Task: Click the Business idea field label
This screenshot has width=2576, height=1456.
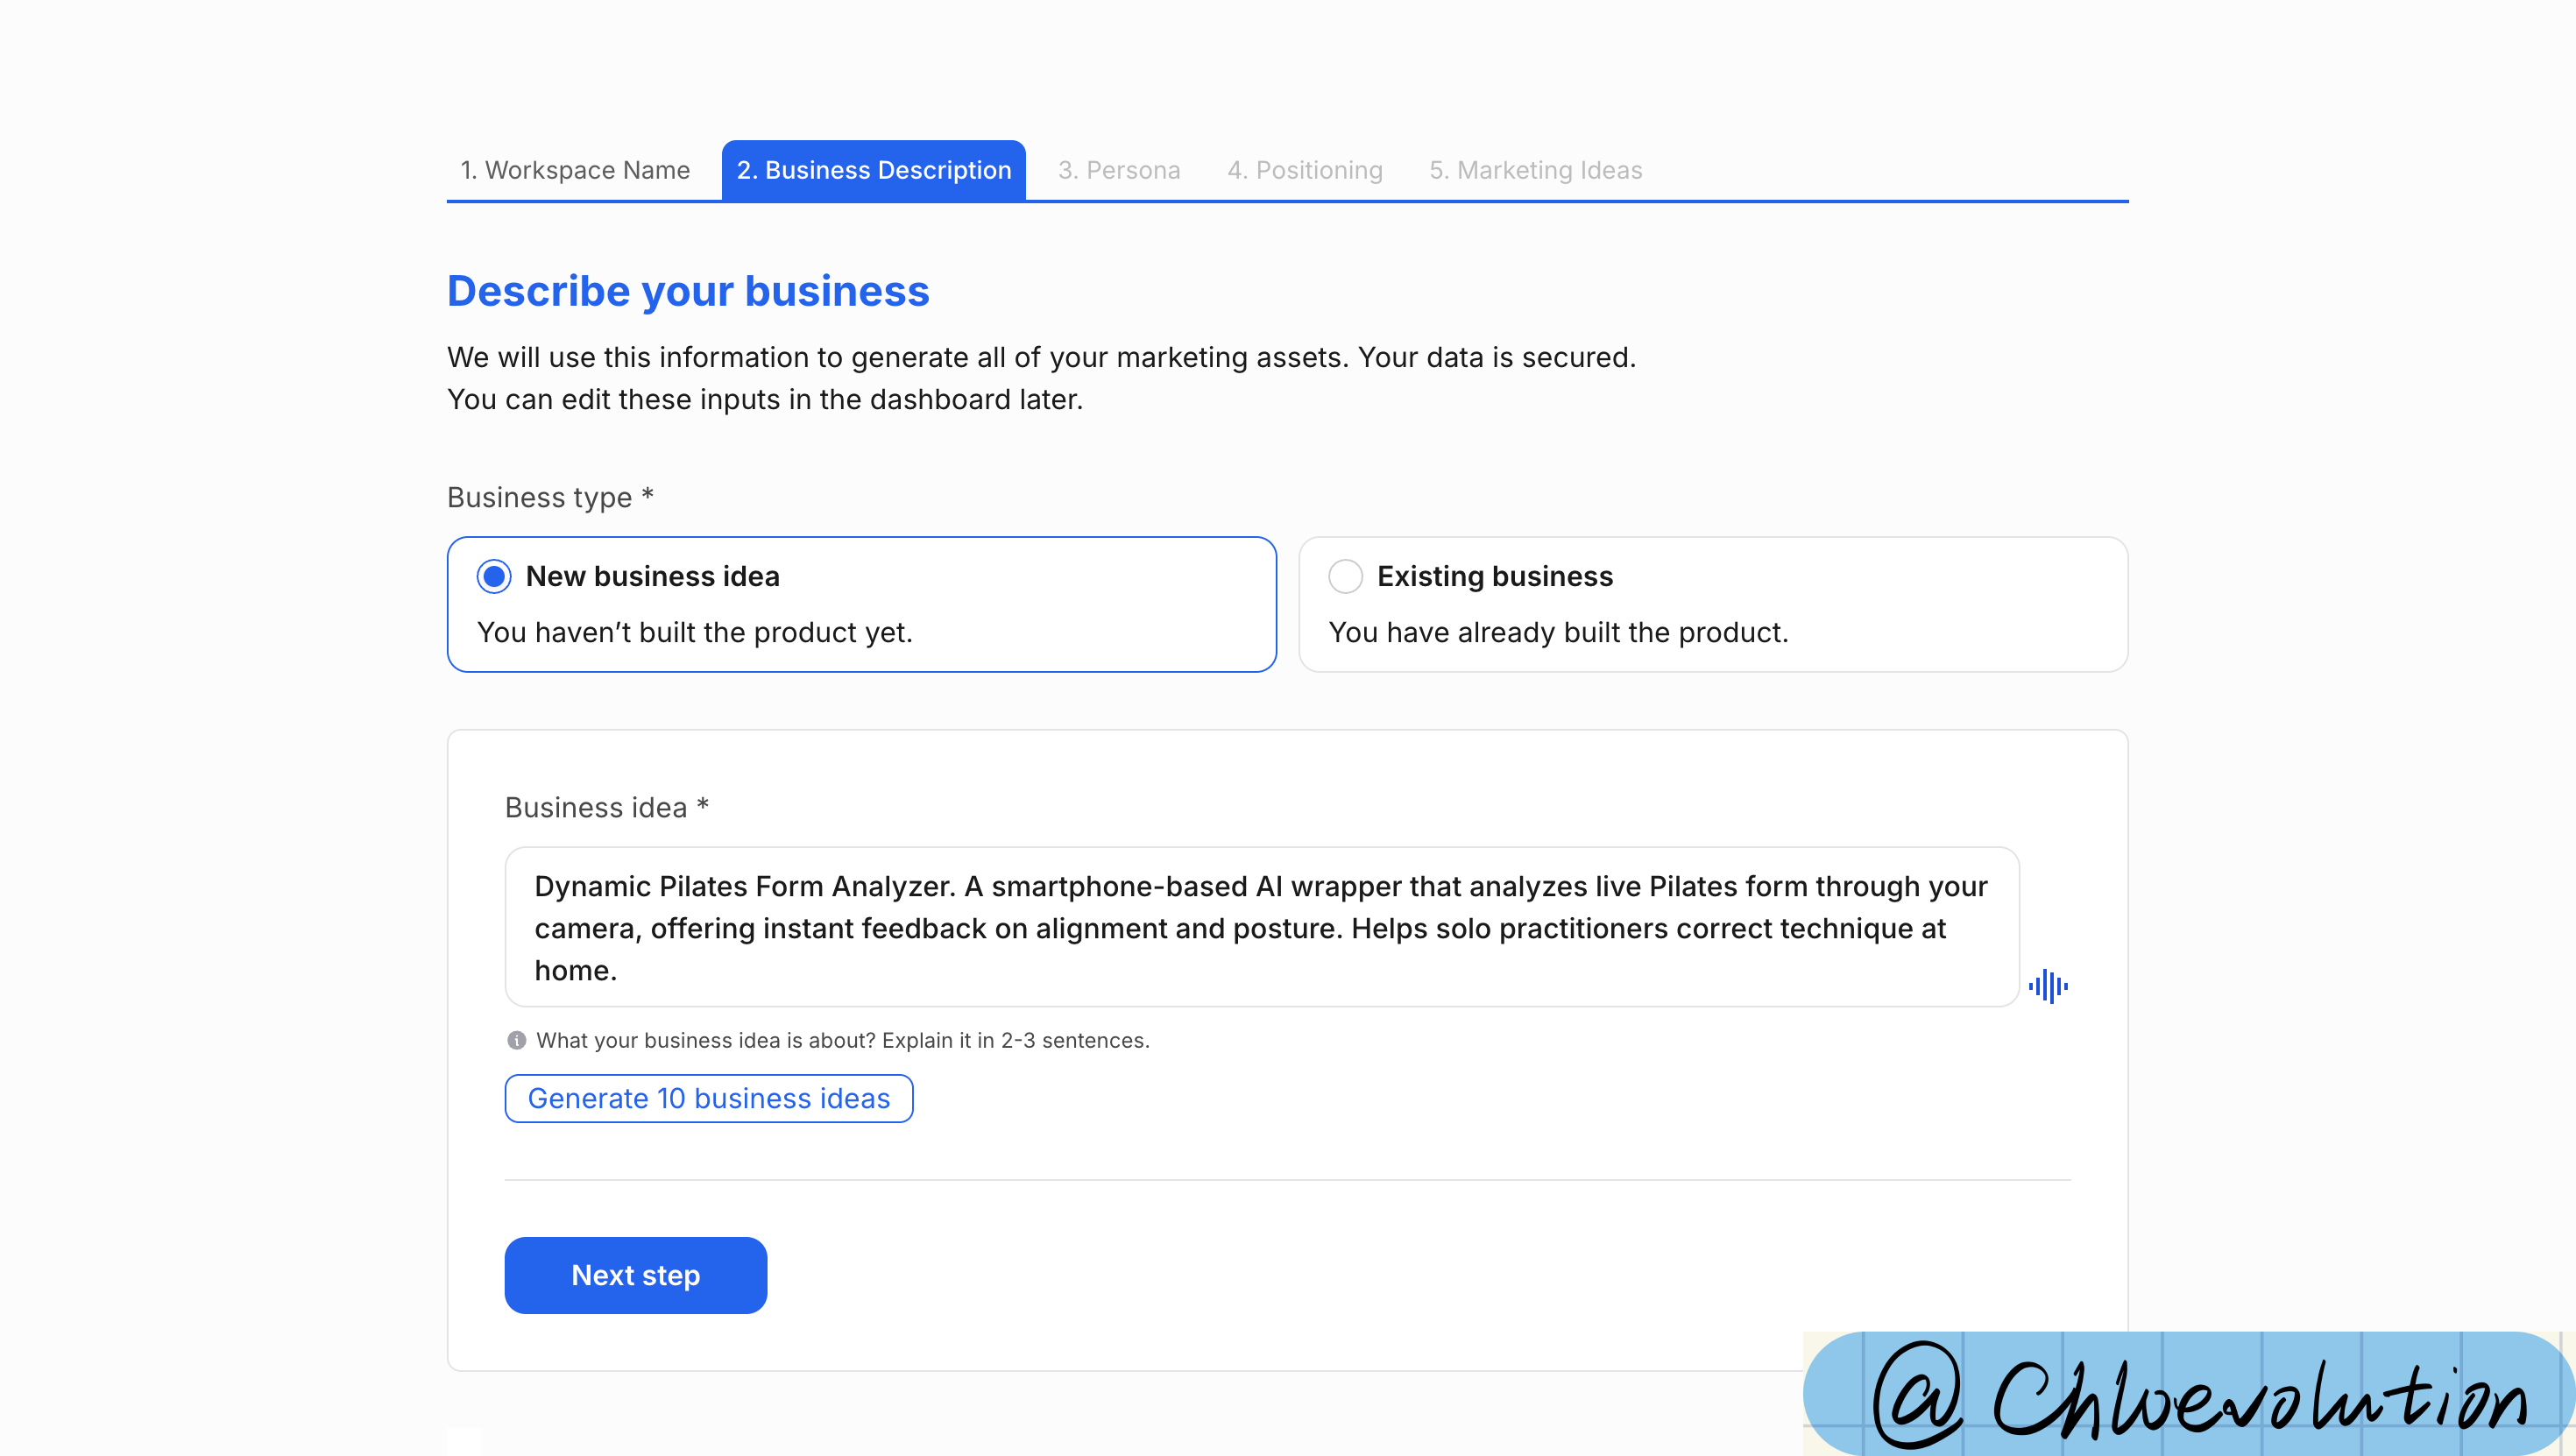Action: (x=607, y=807)
